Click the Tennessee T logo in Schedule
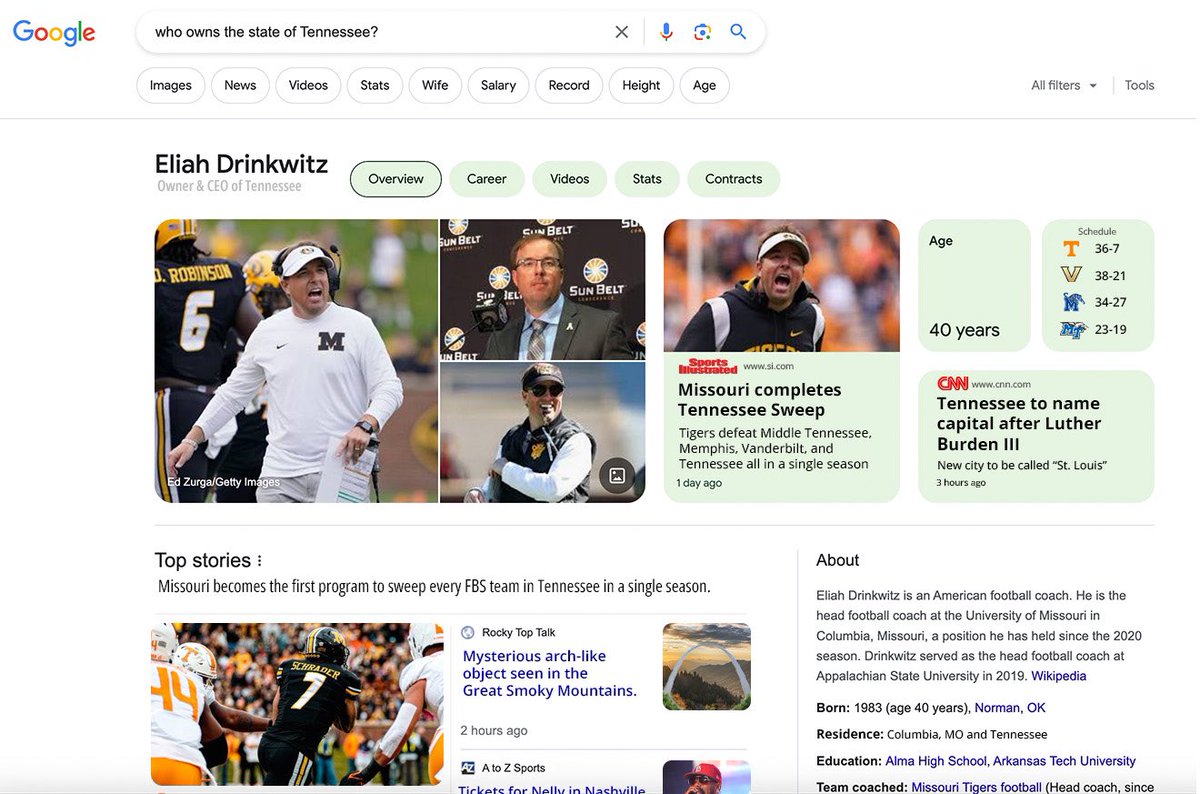The height and width of the screenshot is (794, 1200). point(1071,248)
